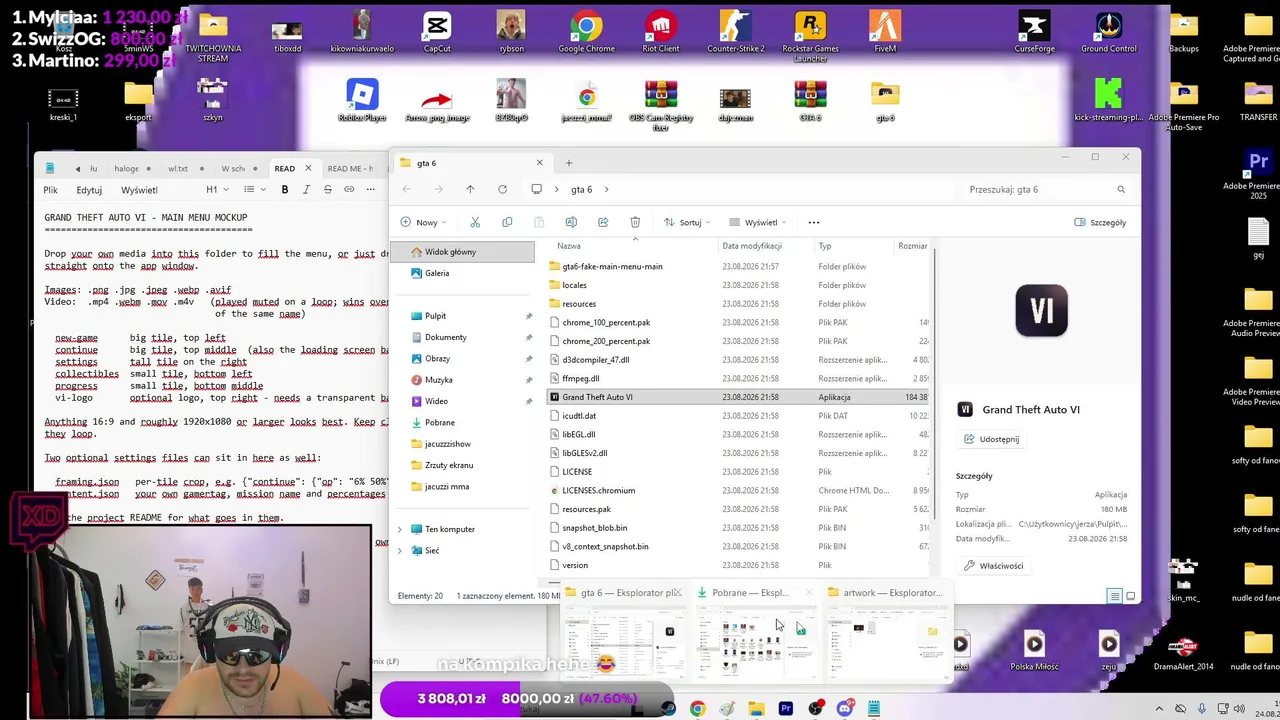The width and height of the screenshot is (1280, 720).
Task: Select the CurseForge desktop icon
Action: 1034,31
